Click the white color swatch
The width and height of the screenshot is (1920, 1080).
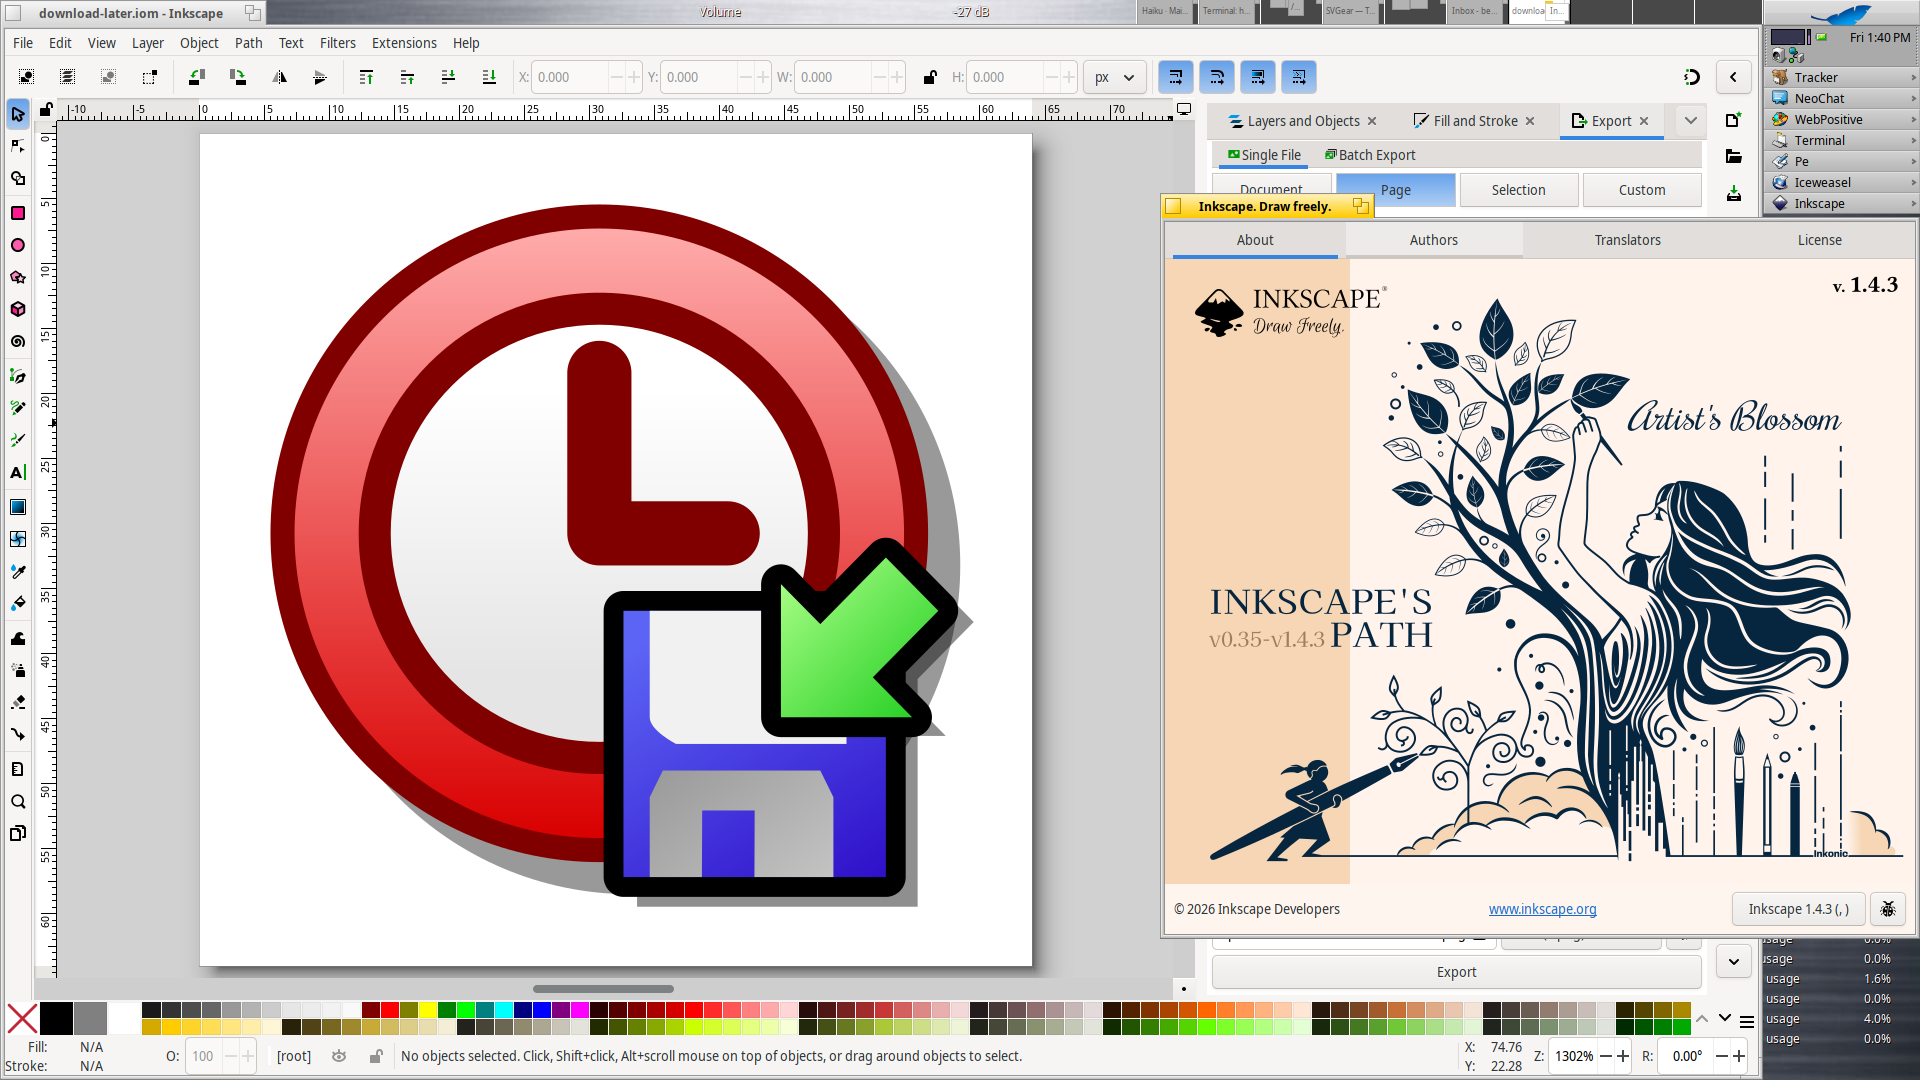point(124,1018)
